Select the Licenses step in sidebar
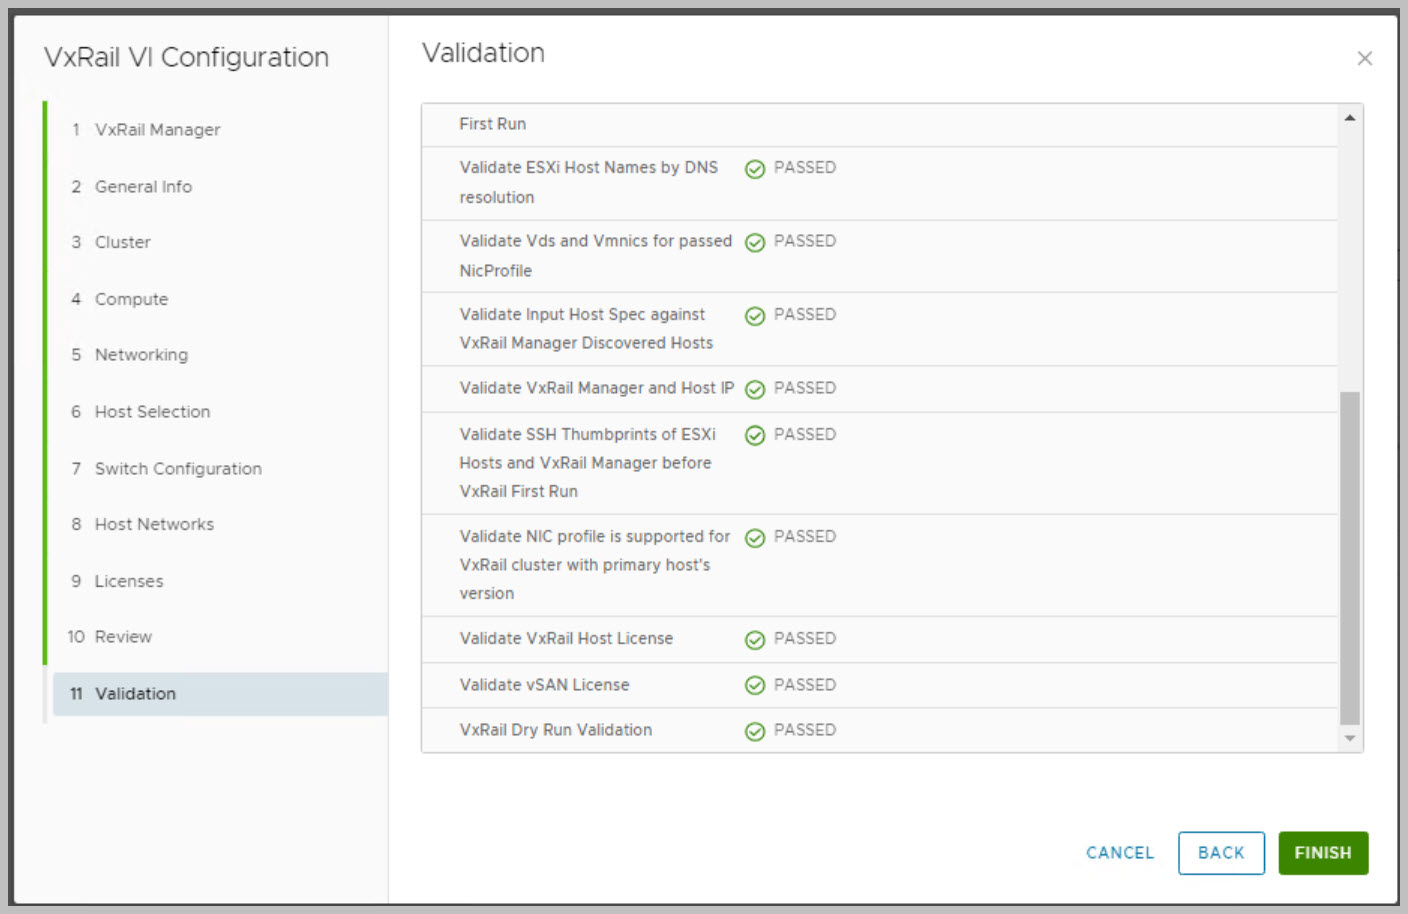The image size is (1408, 914). tap(128, 581)
